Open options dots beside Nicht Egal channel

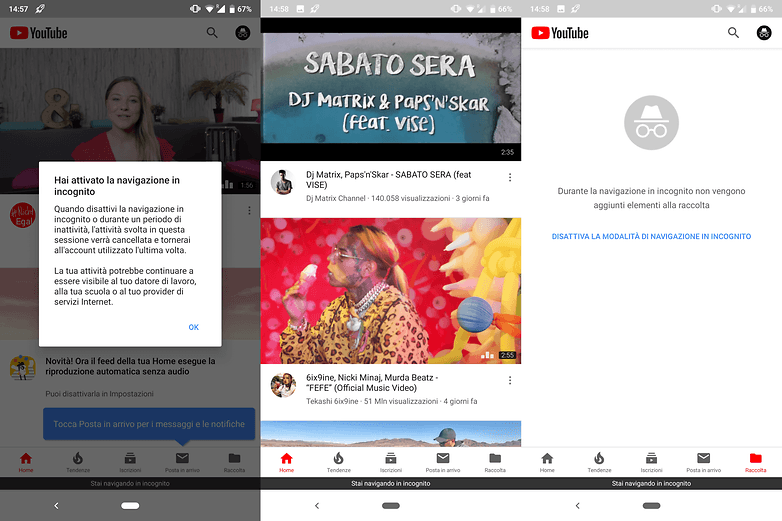(x=249, y=210)
